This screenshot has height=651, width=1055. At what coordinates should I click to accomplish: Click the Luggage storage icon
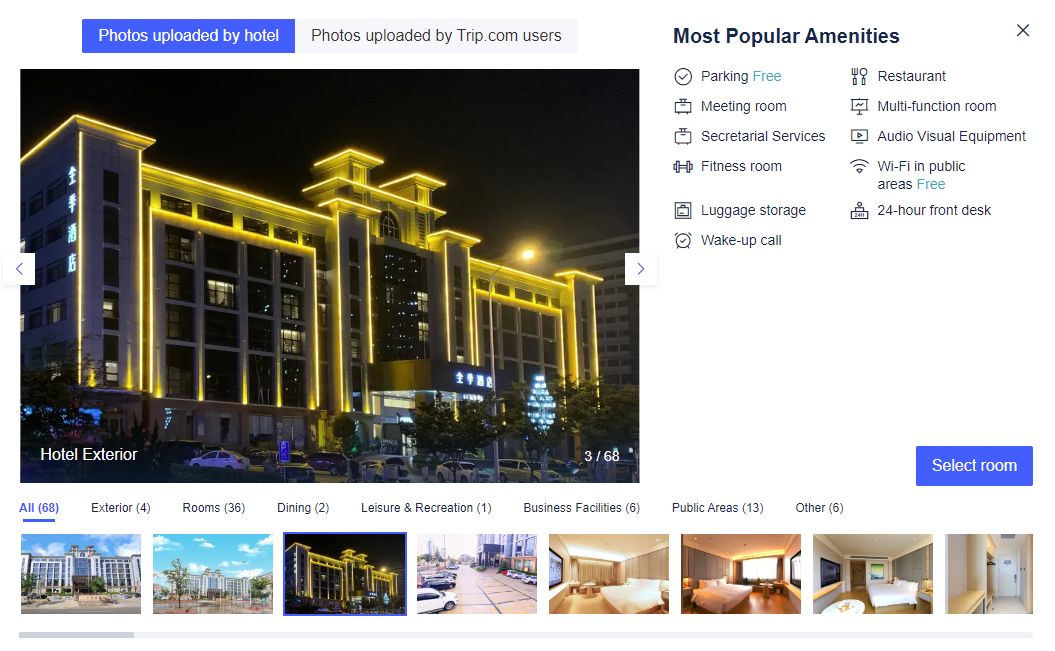(683, 210)
